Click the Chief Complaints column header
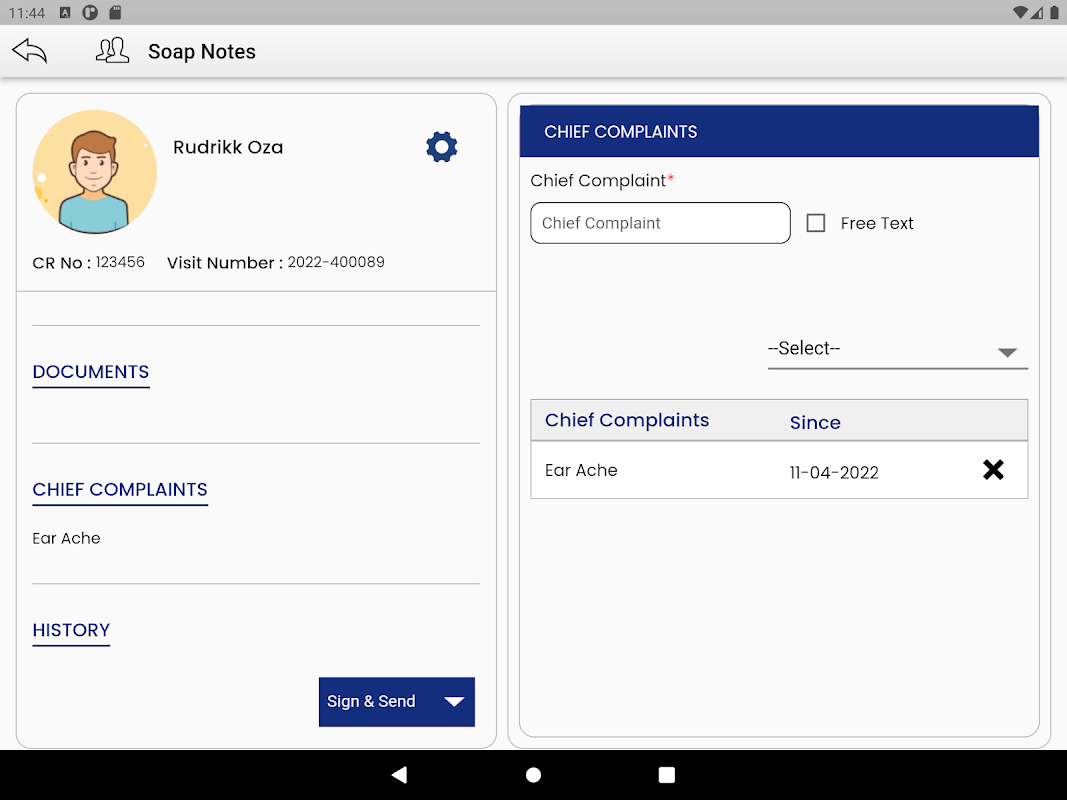The image size is (1067, 800). (x=627, y=421)
